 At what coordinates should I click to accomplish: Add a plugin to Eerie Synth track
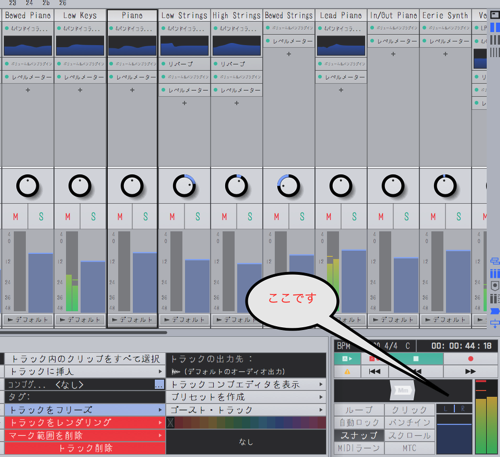445,54
